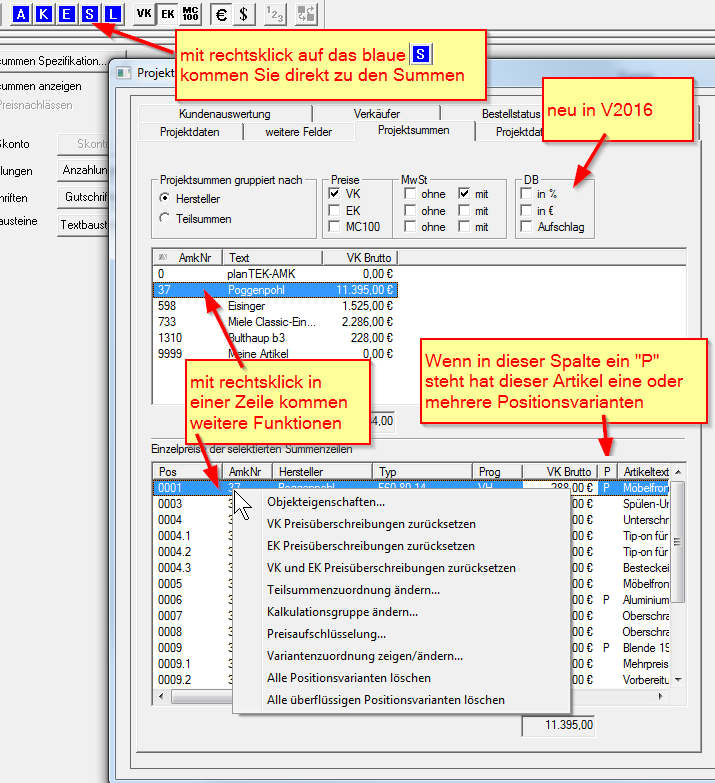Switch currency to Dollar in toolbar
Viewport: 715px width, 783px height.
(244, 14)
